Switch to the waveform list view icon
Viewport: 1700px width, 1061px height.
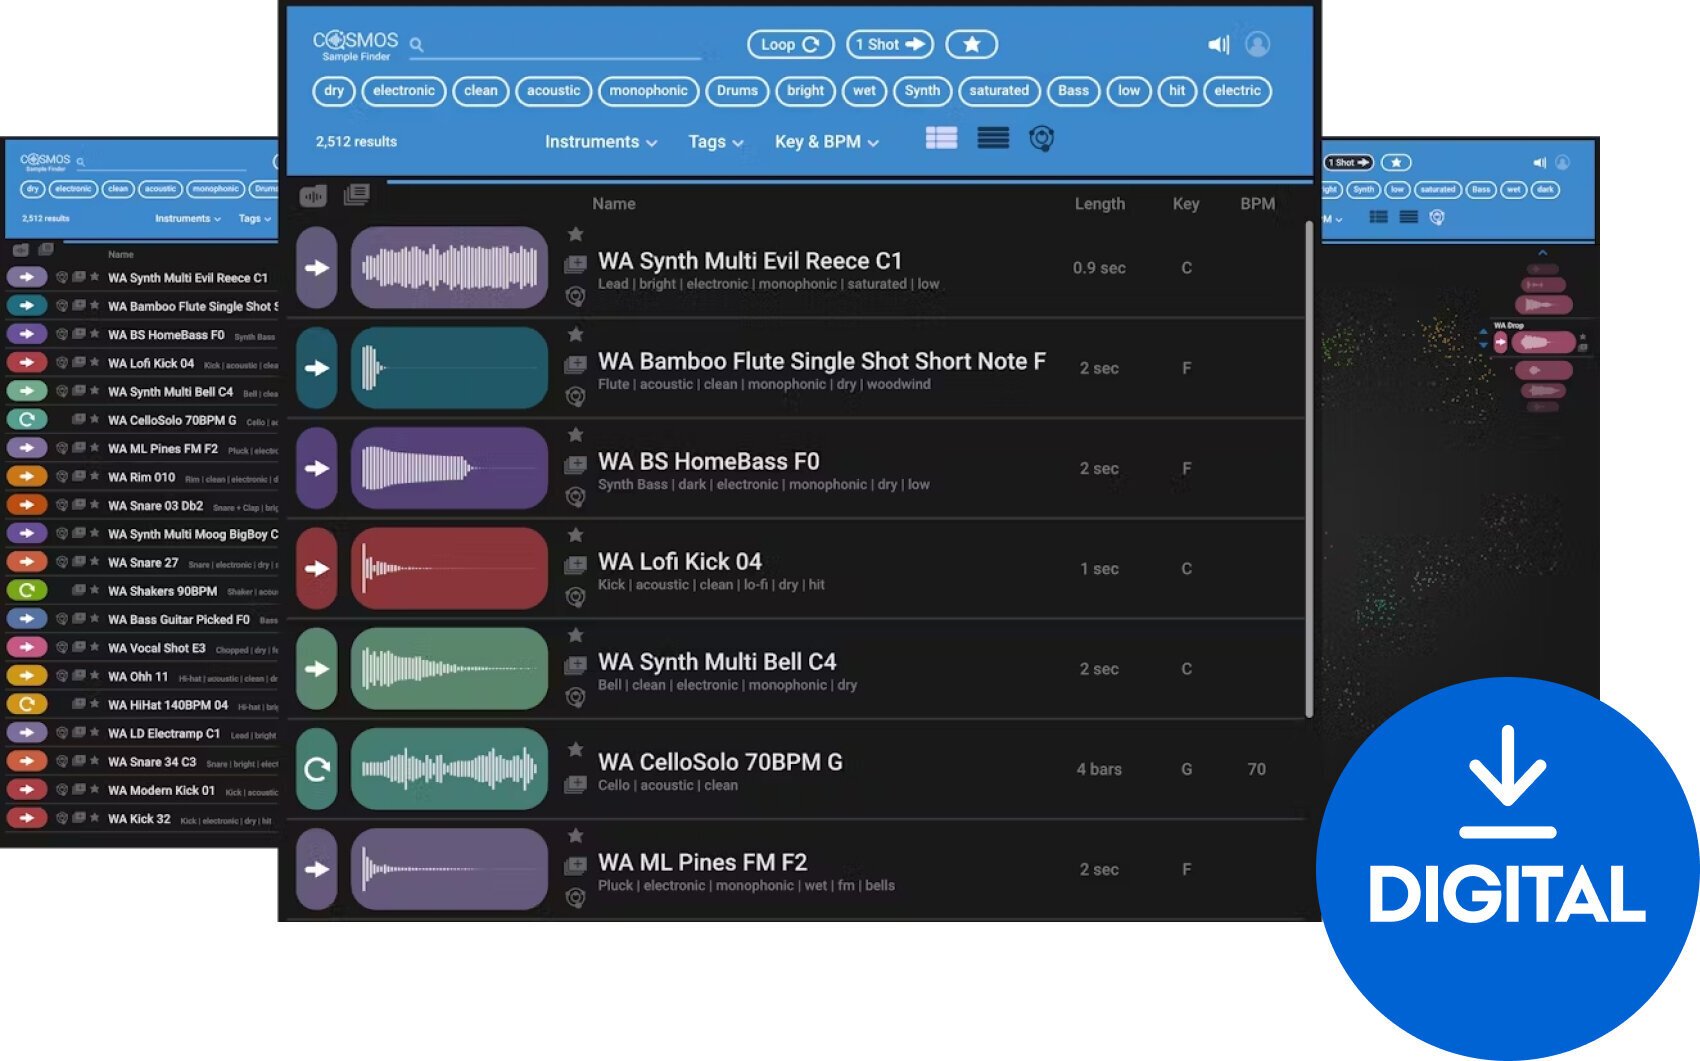point(941,138)
